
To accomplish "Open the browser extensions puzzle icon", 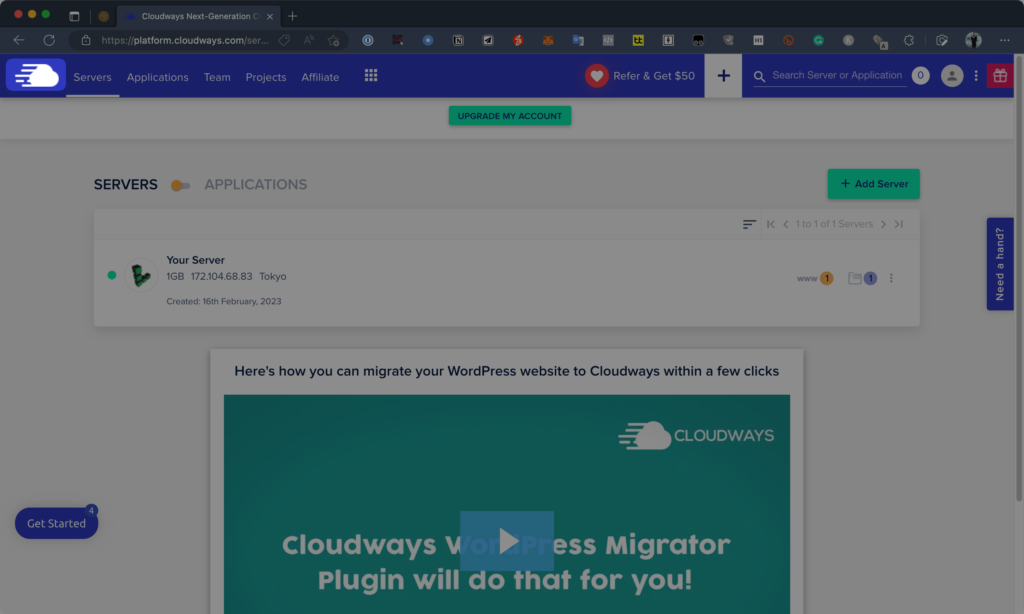I will coord(908,40).
